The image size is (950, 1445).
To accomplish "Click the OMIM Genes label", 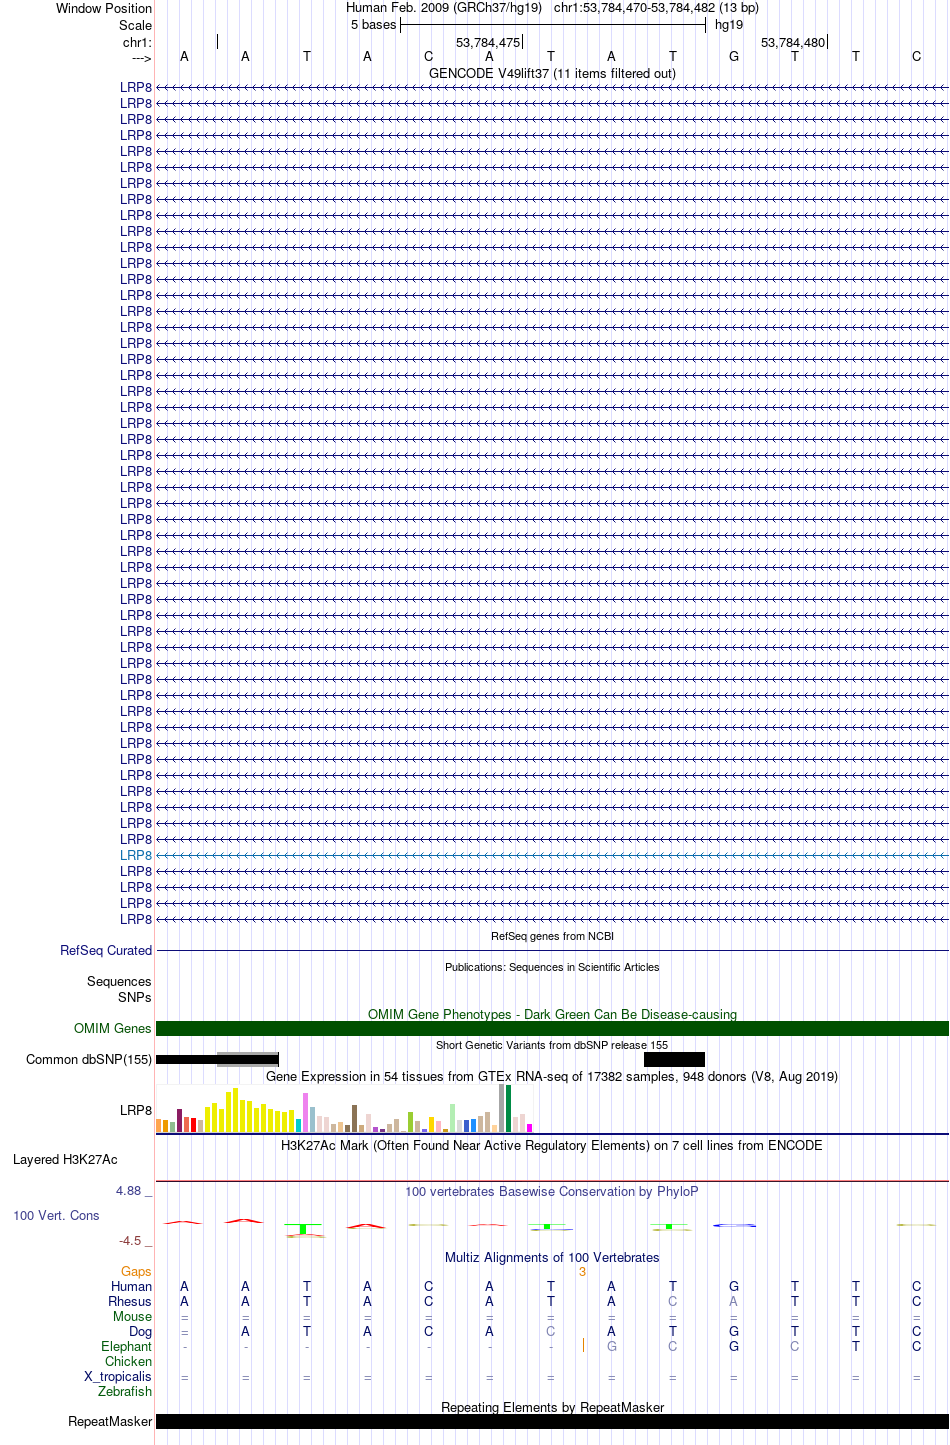I will point(113,1028).
